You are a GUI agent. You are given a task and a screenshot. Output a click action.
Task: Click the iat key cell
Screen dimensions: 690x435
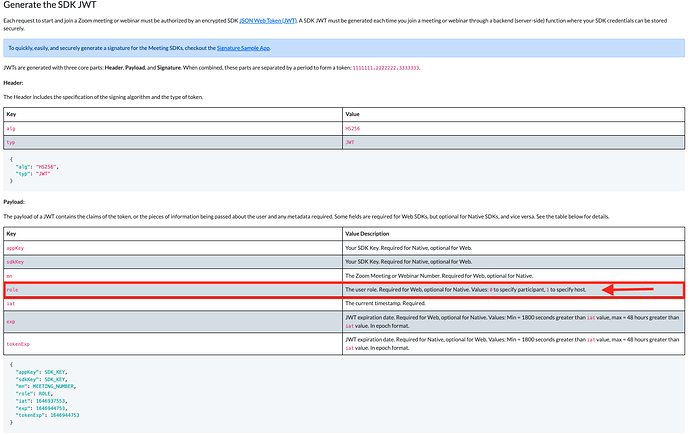click(x=173, y=303)
